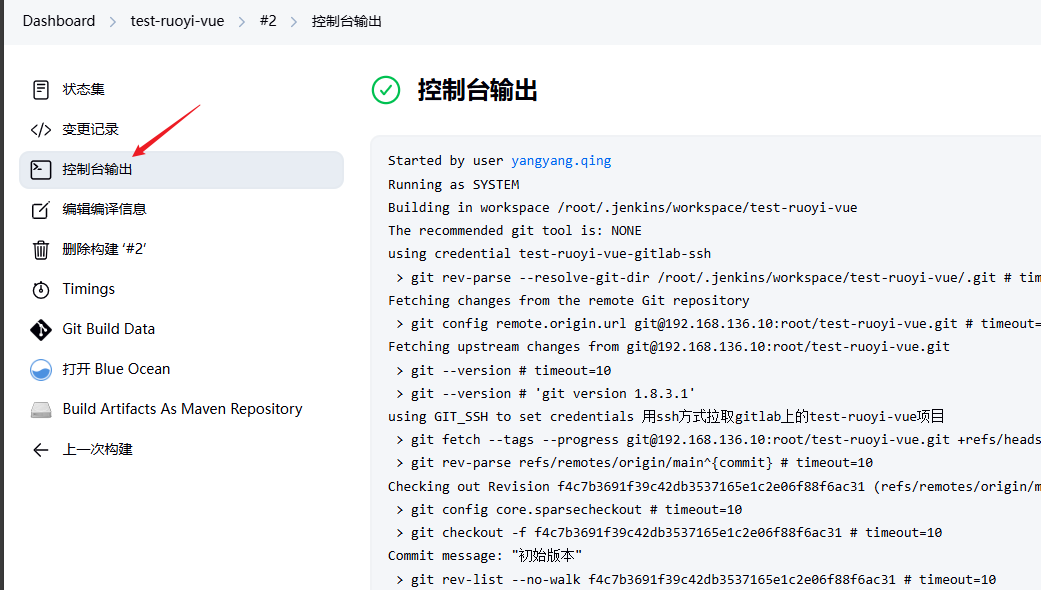Viewport: 1041px width, 590px height.
Task: Go to test-ruoyi-vue project breadcrumb
Action: coord(177,21)
